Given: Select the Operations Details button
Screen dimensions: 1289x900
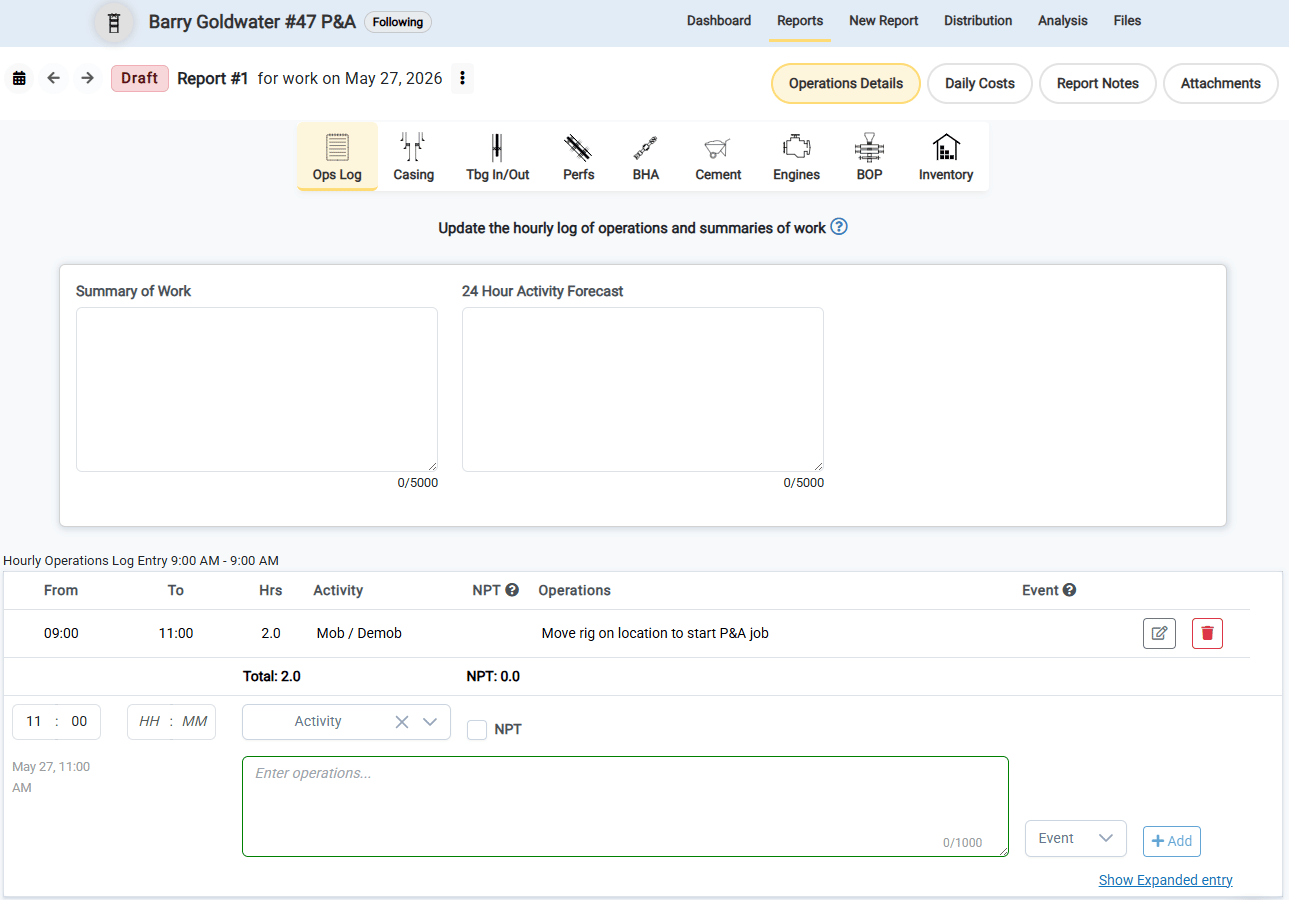Looking at the screenshot, I should 846,83.
